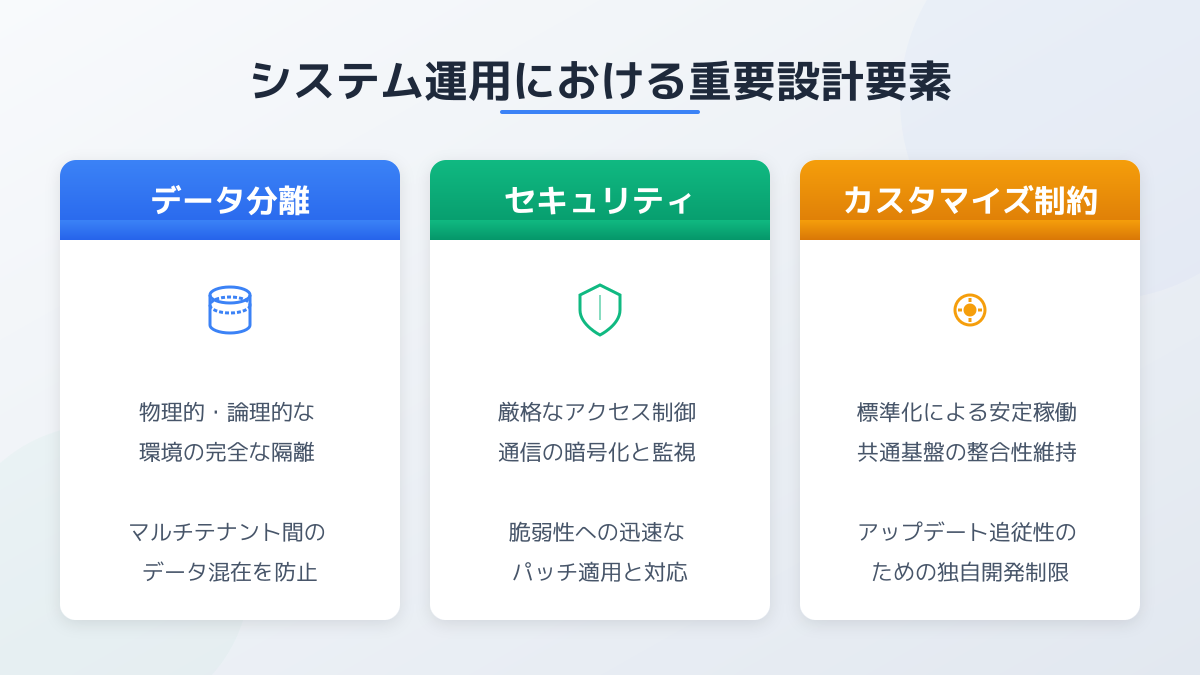Click the blue database cylinder icon
The image size is (1200, 675).
(230, 310)
